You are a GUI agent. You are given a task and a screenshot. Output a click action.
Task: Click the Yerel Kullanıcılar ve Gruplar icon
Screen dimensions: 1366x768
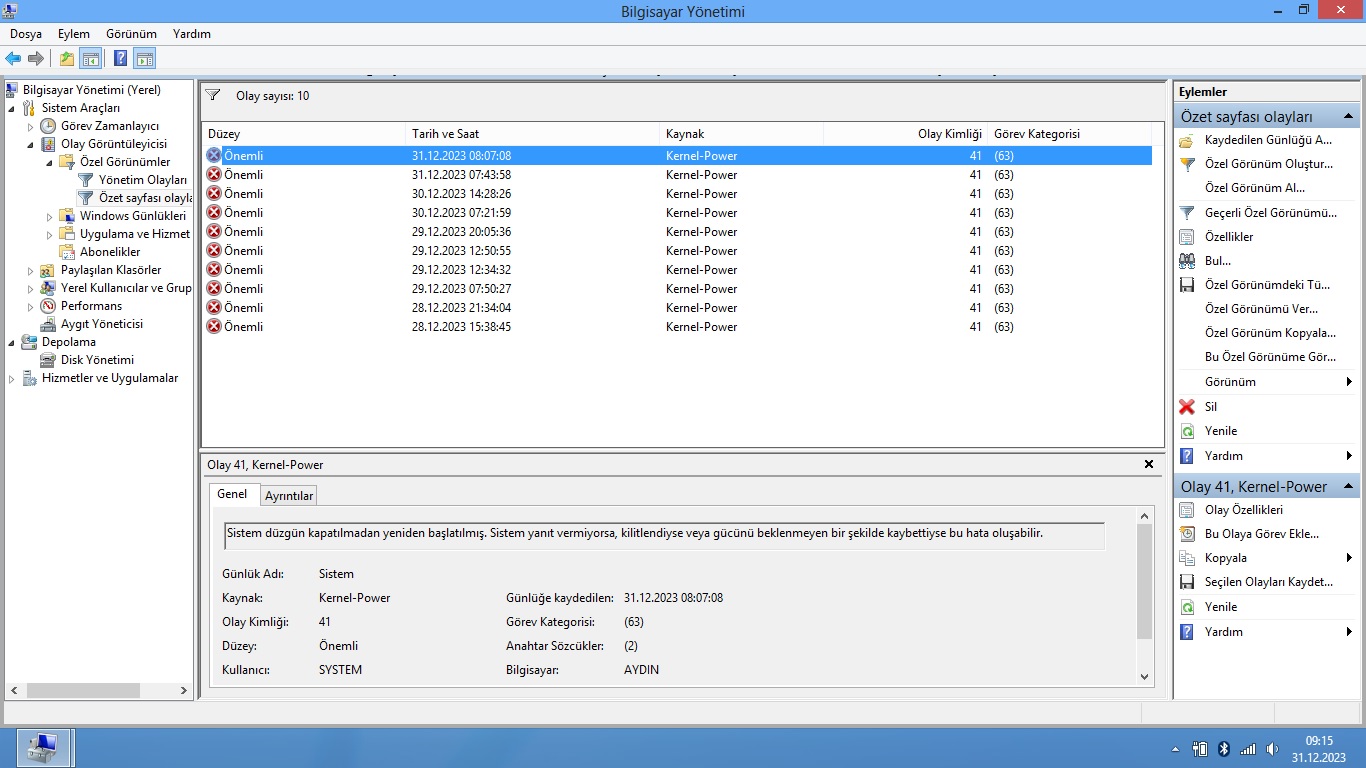point(48,288)
